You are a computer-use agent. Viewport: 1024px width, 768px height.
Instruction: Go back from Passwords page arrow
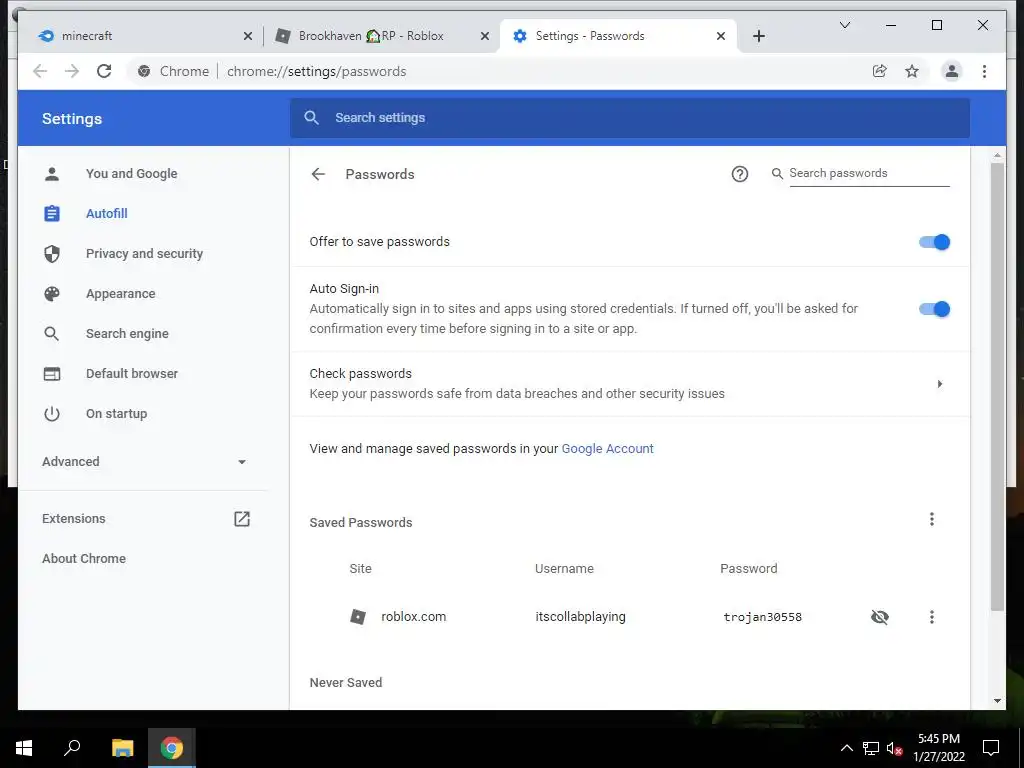(318, 174)
